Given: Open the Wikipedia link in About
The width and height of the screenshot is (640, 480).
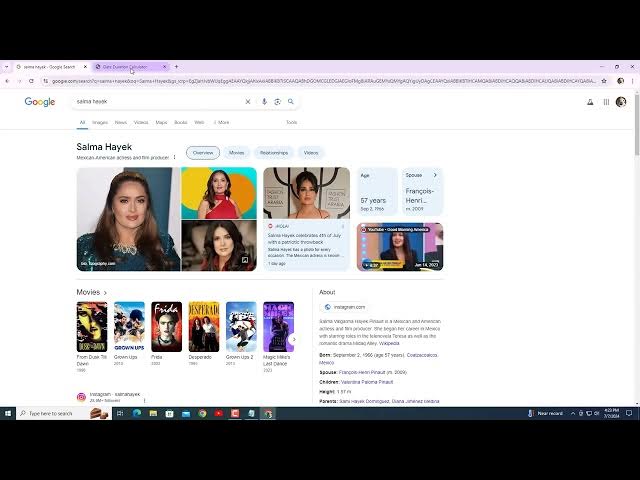Looking at the screenshot, I should tap(389, 344).
